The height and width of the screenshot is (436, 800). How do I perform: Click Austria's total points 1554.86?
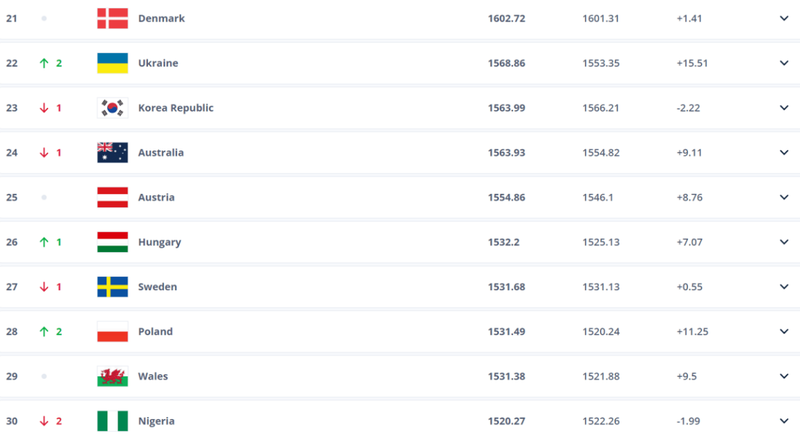pyautogui.click(x=508, y=197)
